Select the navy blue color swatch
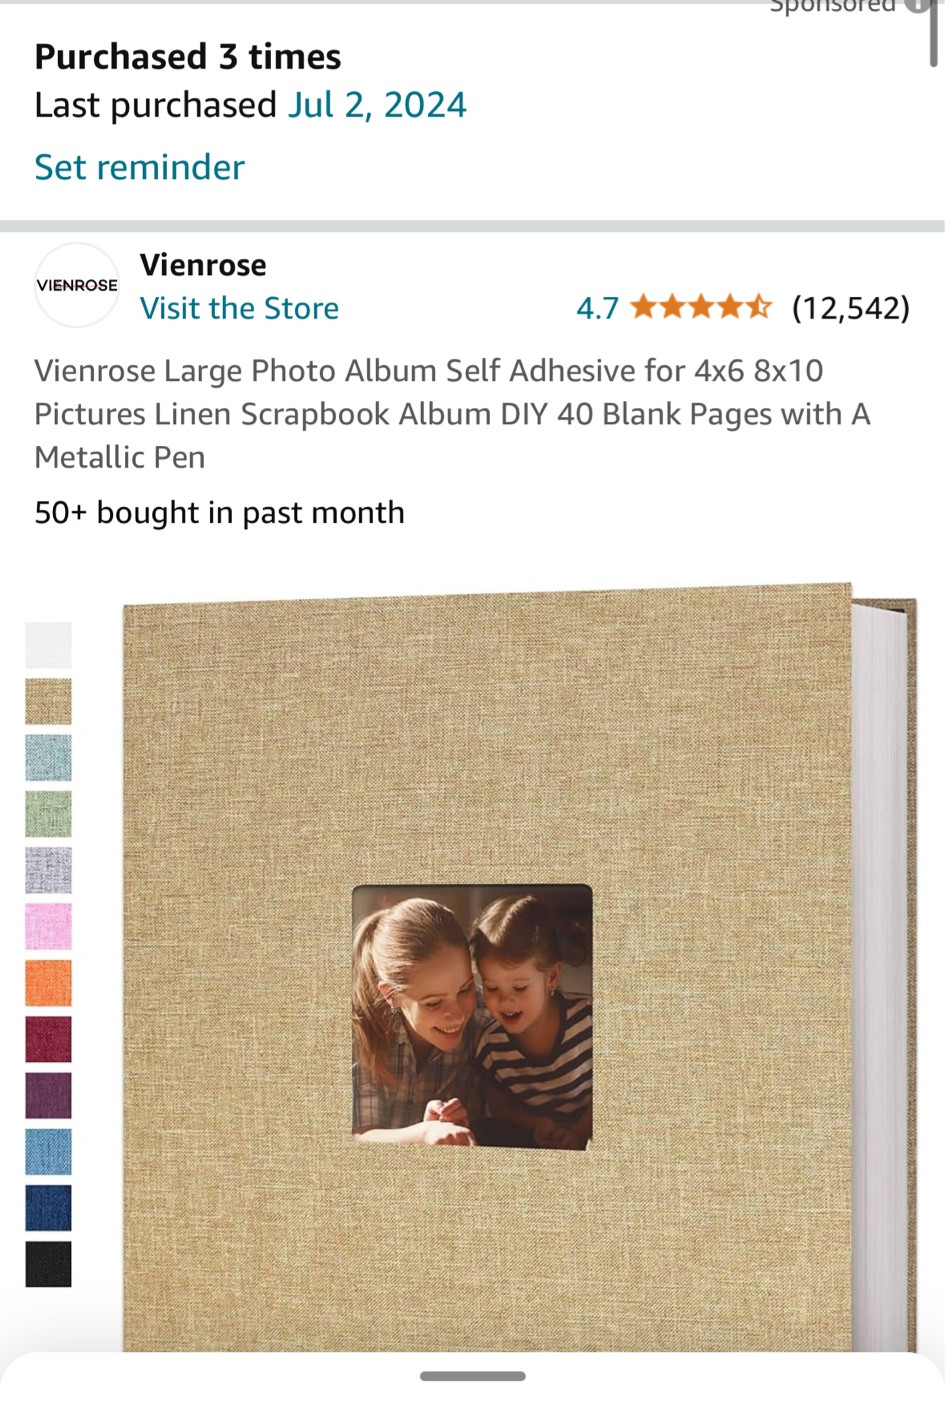The width and height of the screenshot is (945, 1418). click(x=48, y=1208)
